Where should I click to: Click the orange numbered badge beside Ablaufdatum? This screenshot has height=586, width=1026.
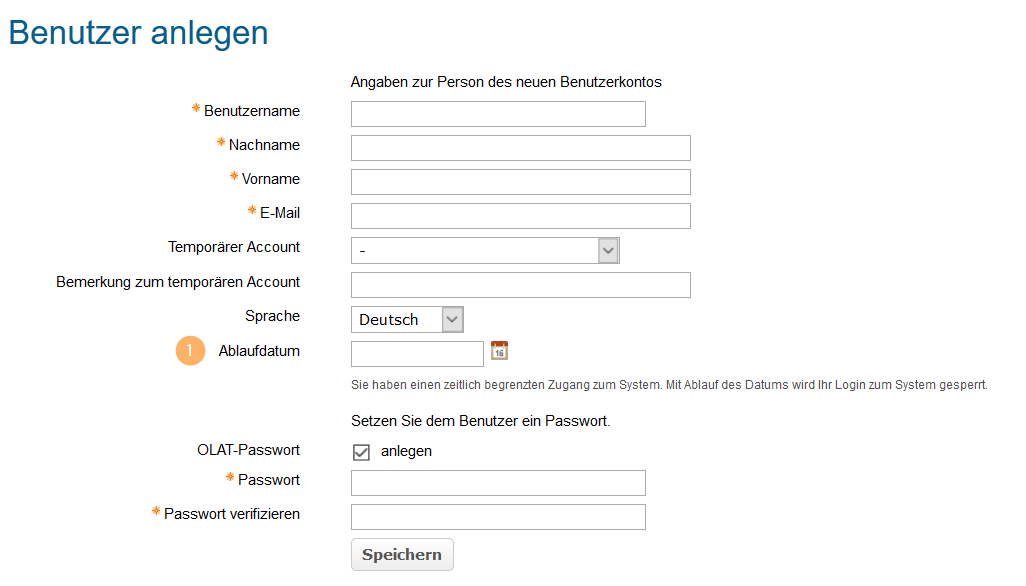tap(190, 351)
